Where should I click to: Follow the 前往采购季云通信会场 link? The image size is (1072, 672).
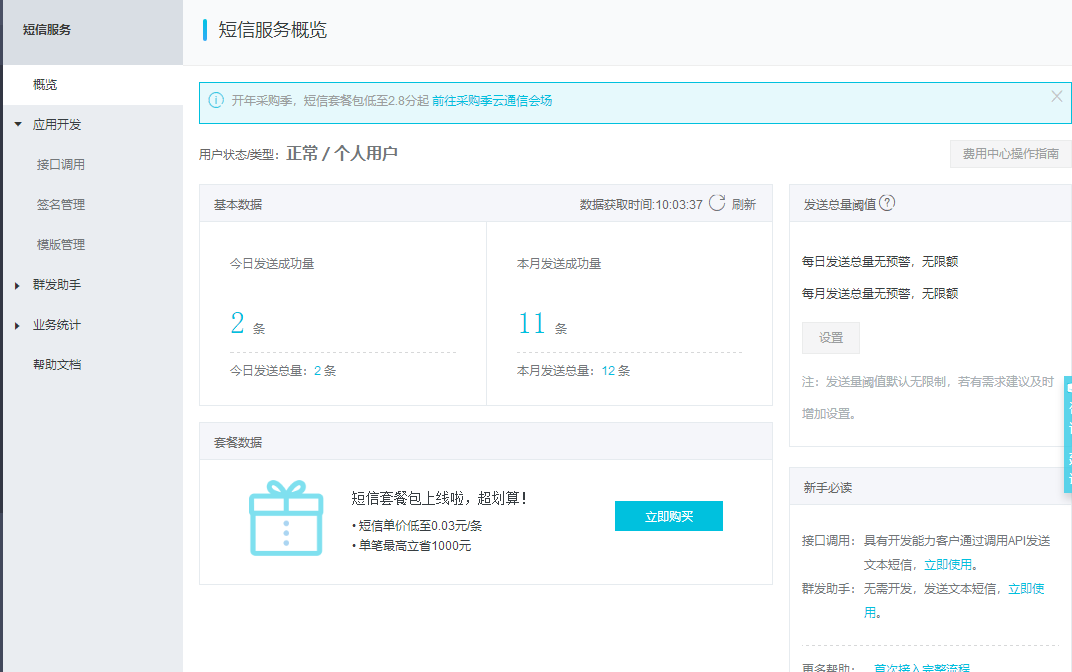click(x=492, y=100)
